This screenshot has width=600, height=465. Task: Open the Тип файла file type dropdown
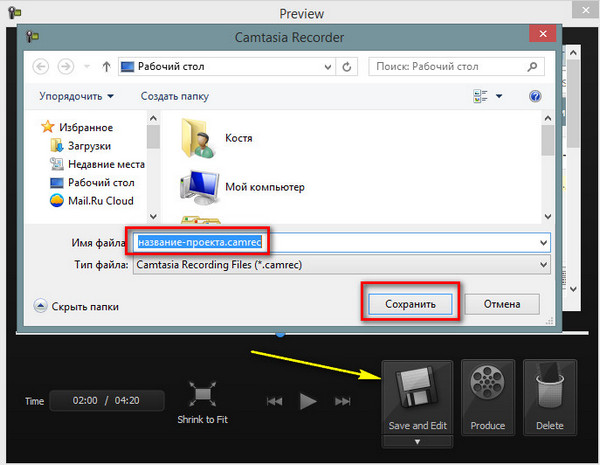[x=543, y=265]
